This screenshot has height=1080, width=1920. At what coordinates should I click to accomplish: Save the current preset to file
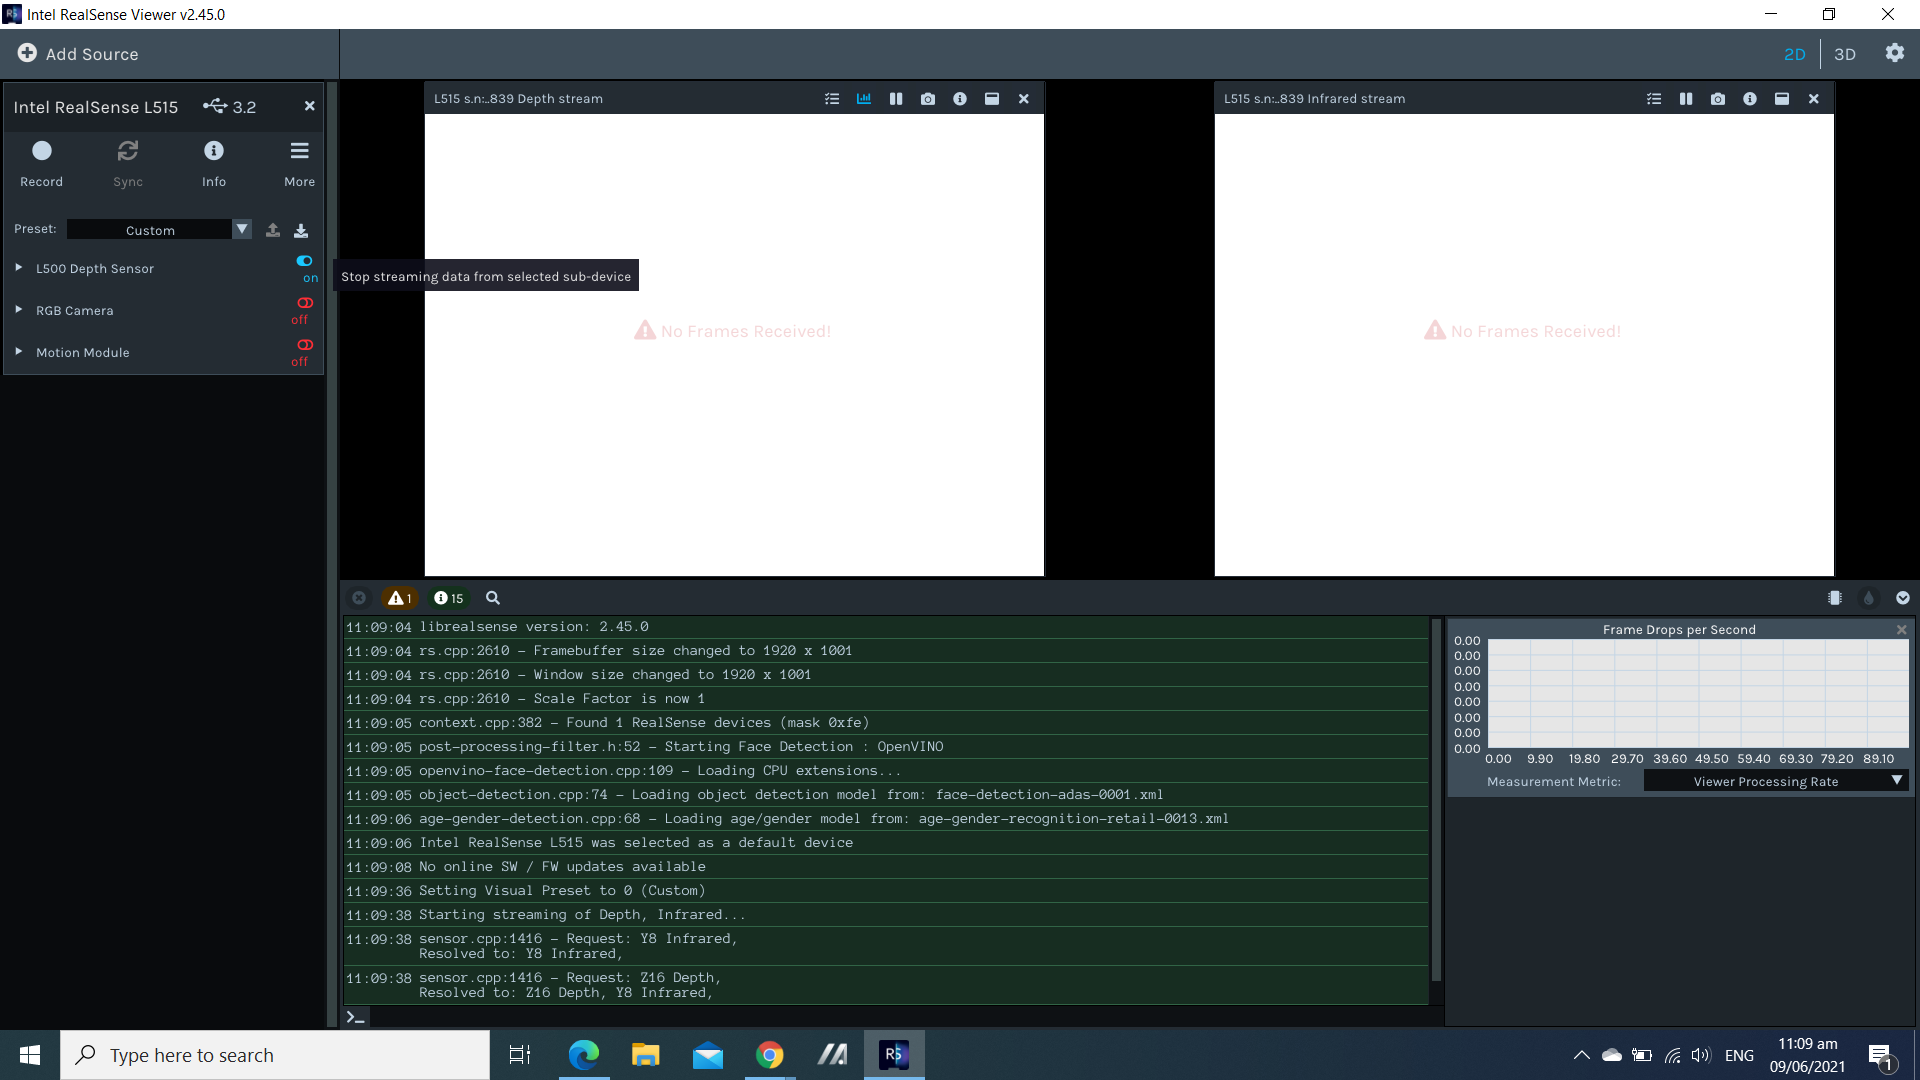tap(300, 229)
